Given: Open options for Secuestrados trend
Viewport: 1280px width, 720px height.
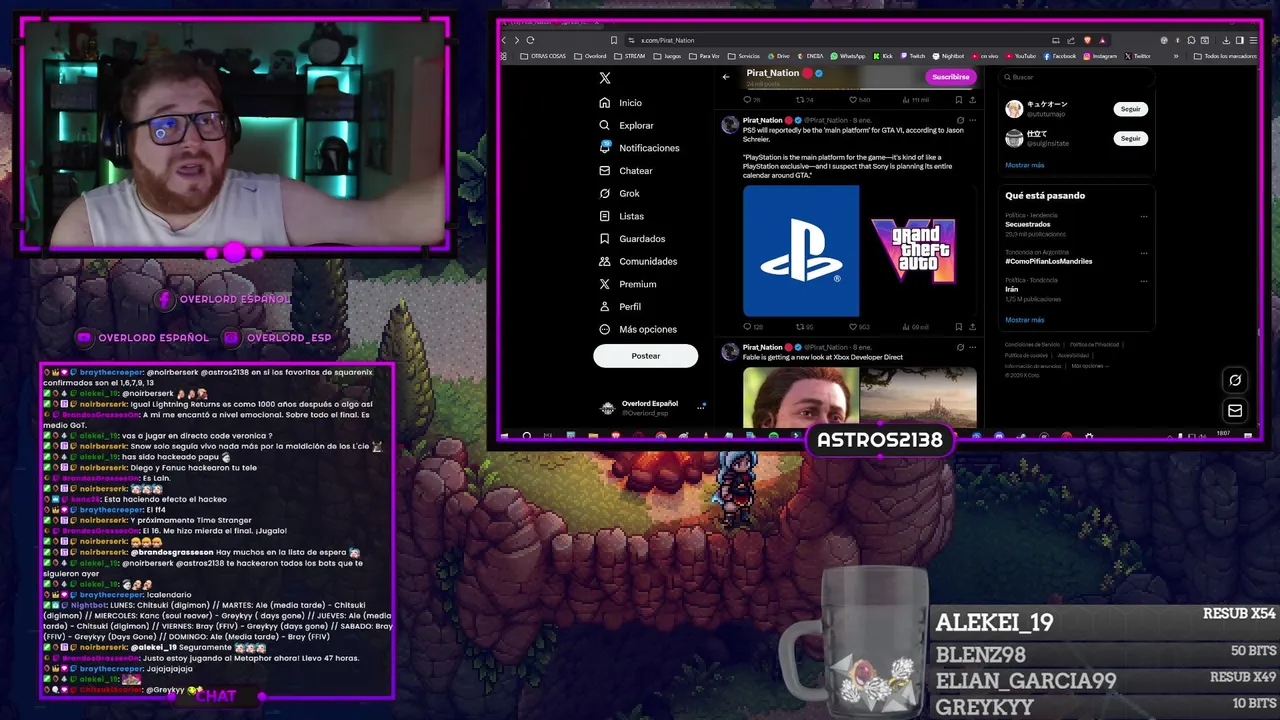Looking at the screenshot, I should point(1144,216).
